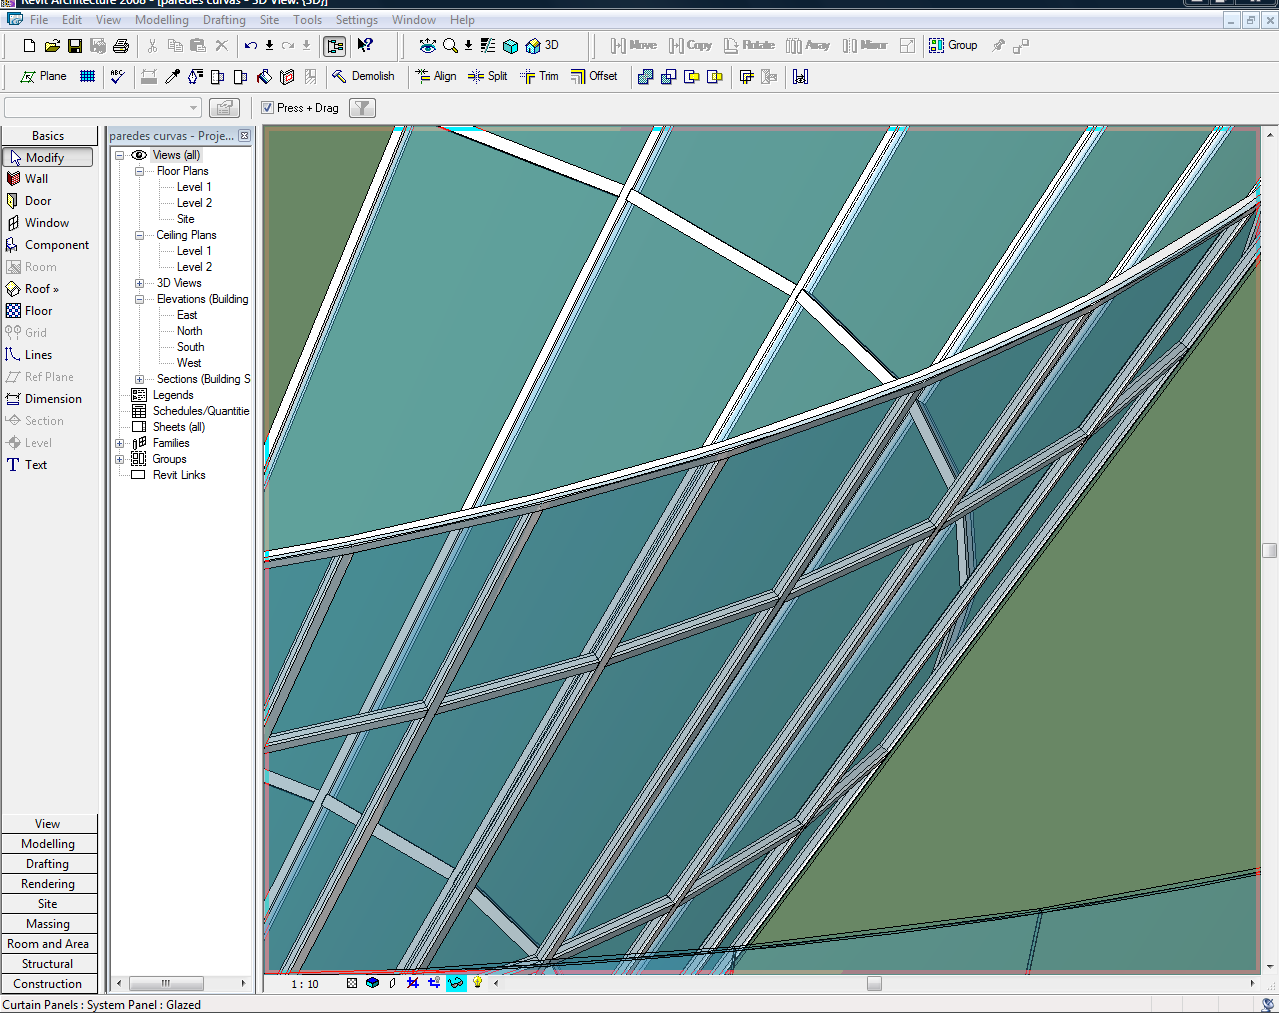Select the Wall tool in Basics
Image resolution: width=1279 pixels, height=1013 pixels.
click(x=36, y=179)
